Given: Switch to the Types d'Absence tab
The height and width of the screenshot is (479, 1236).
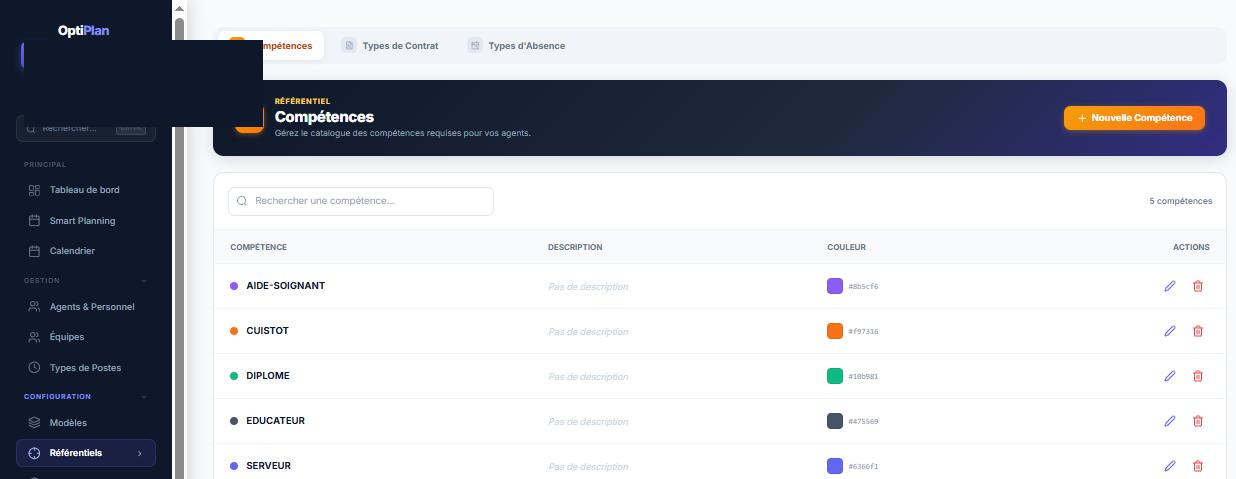Looking at the screenshot, I should pos(516,45).
